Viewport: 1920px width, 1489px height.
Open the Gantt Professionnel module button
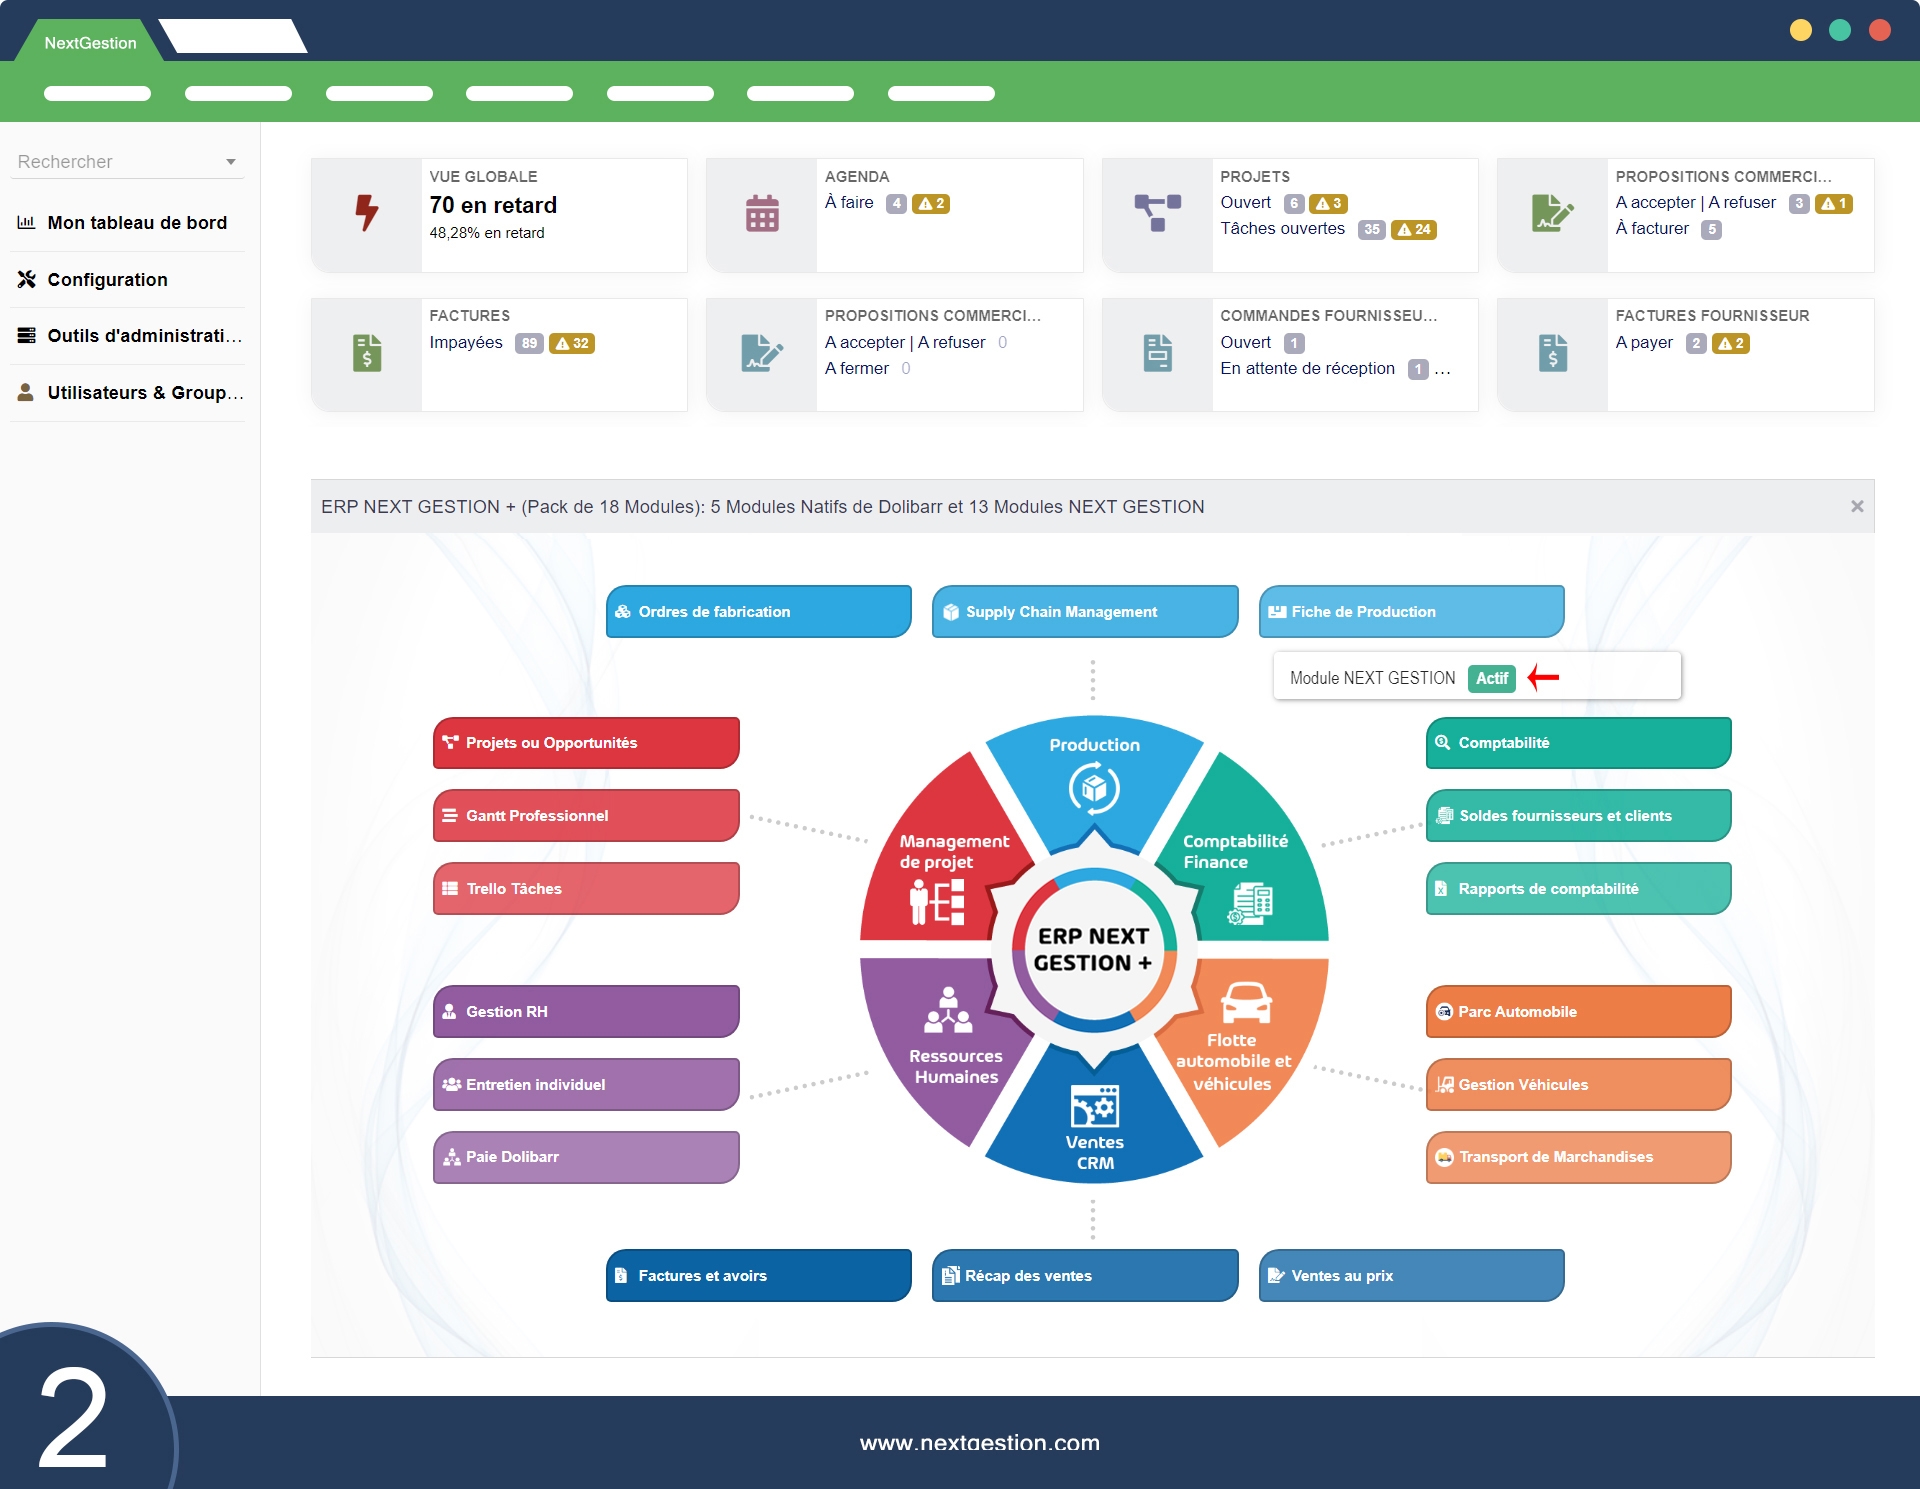[586, 815]
